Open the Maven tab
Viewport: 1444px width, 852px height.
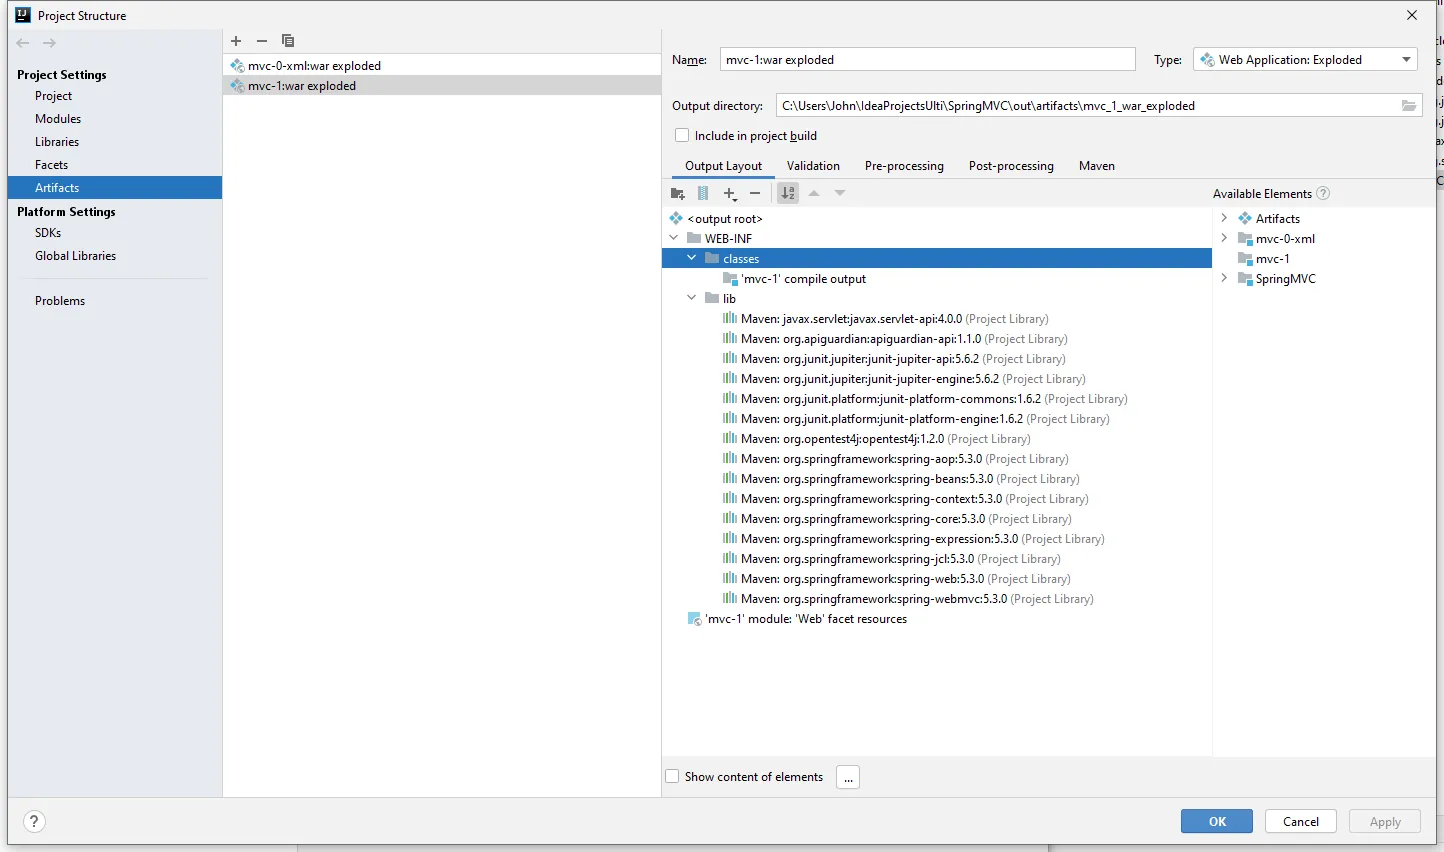coord(1097,166)
